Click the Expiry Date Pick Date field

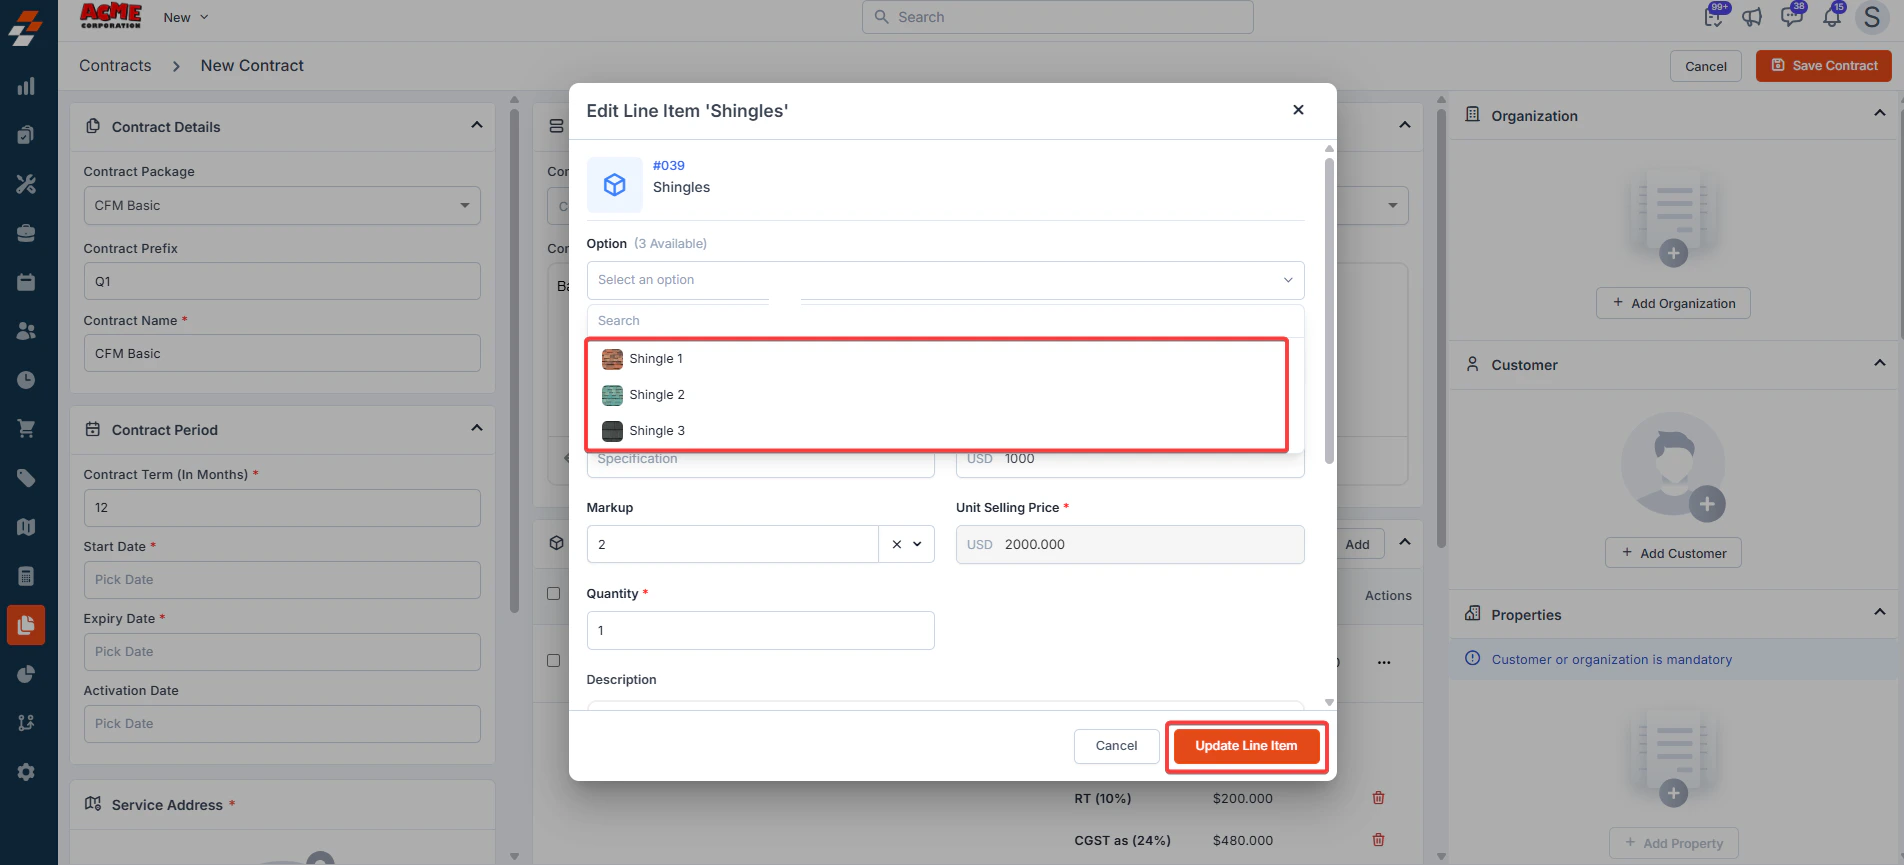coord(282,652)
